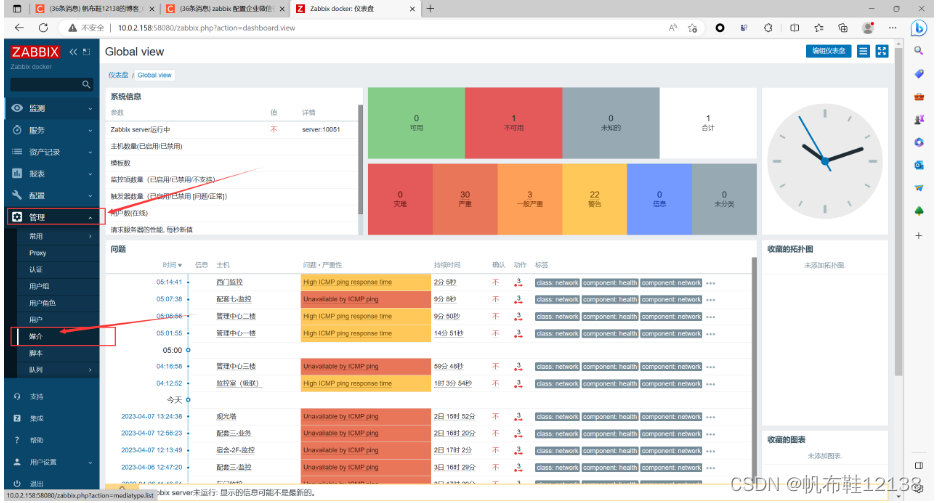937x503 pixels.
Task: Click the hide-sidebar icon beside collapse chevrons
Action: [87, 52]
